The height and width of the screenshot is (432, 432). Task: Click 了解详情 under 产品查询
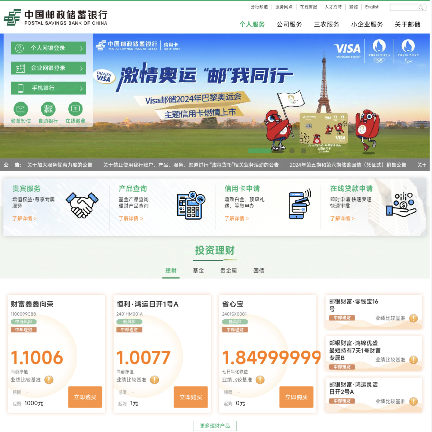pos(131,218)
